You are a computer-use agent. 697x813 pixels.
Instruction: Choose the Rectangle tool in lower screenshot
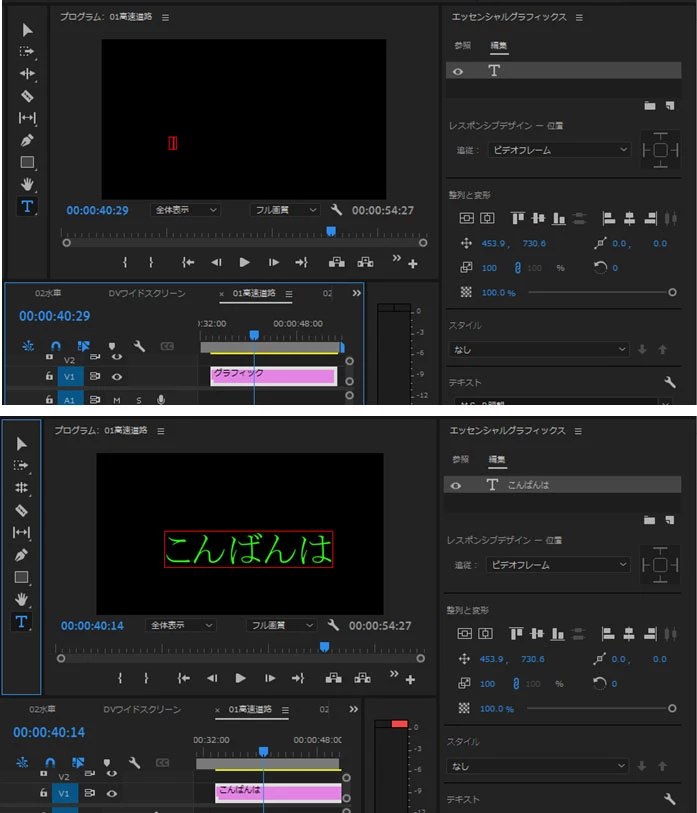tap(21, 577)
